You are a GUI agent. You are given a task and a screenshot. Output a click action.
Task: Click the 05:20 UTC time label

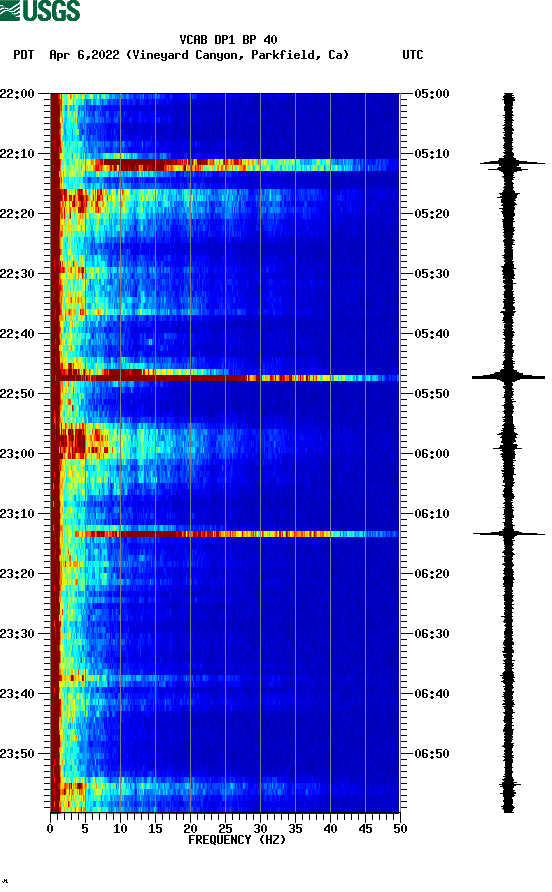(432, 214)
